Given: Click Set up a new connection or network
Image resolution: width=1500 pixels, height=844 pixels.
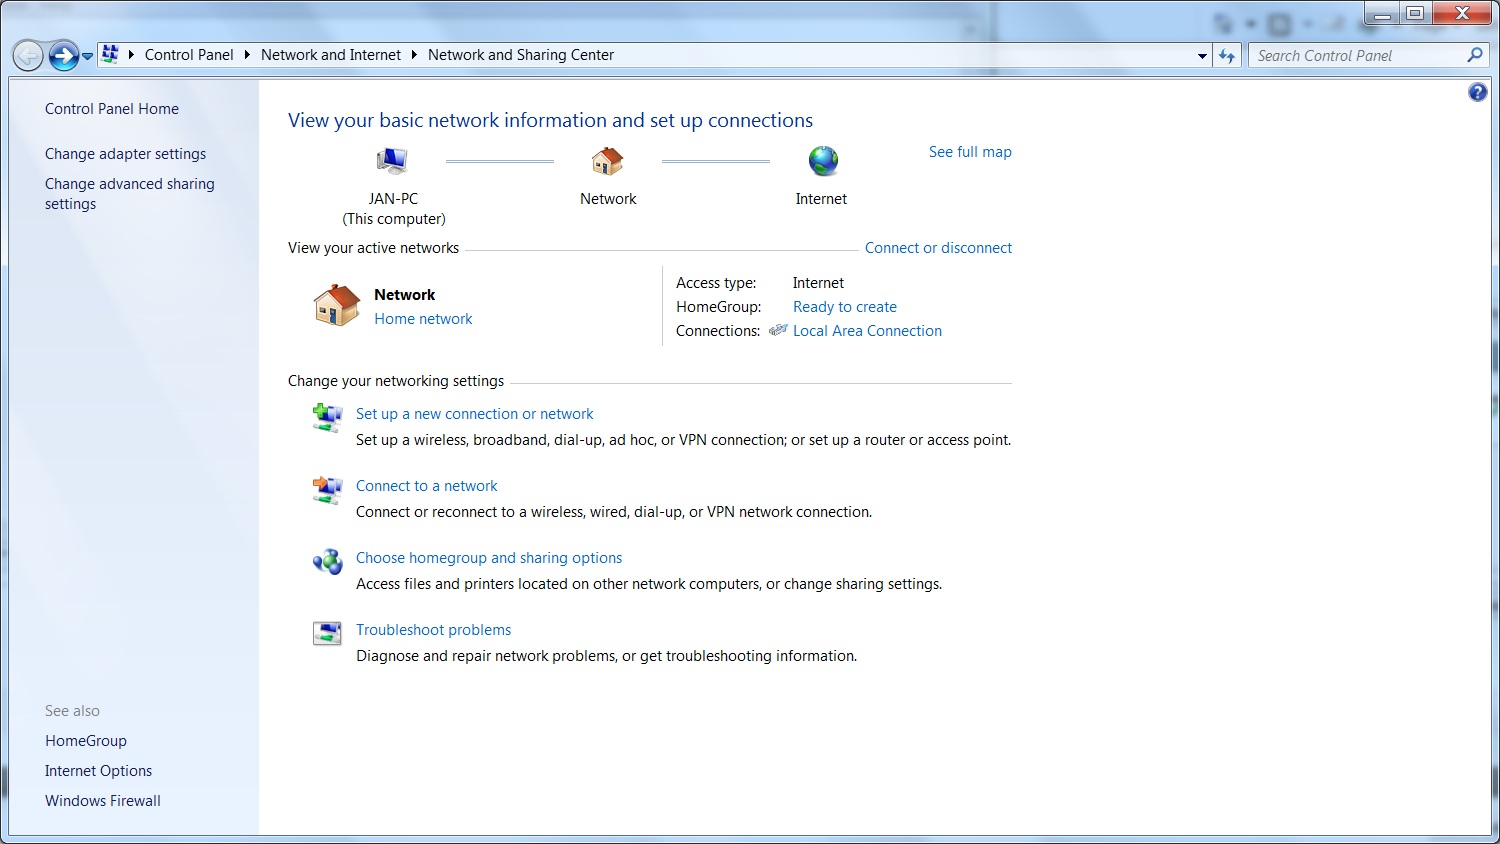Looking at the screenshot, I should point(475,414).
